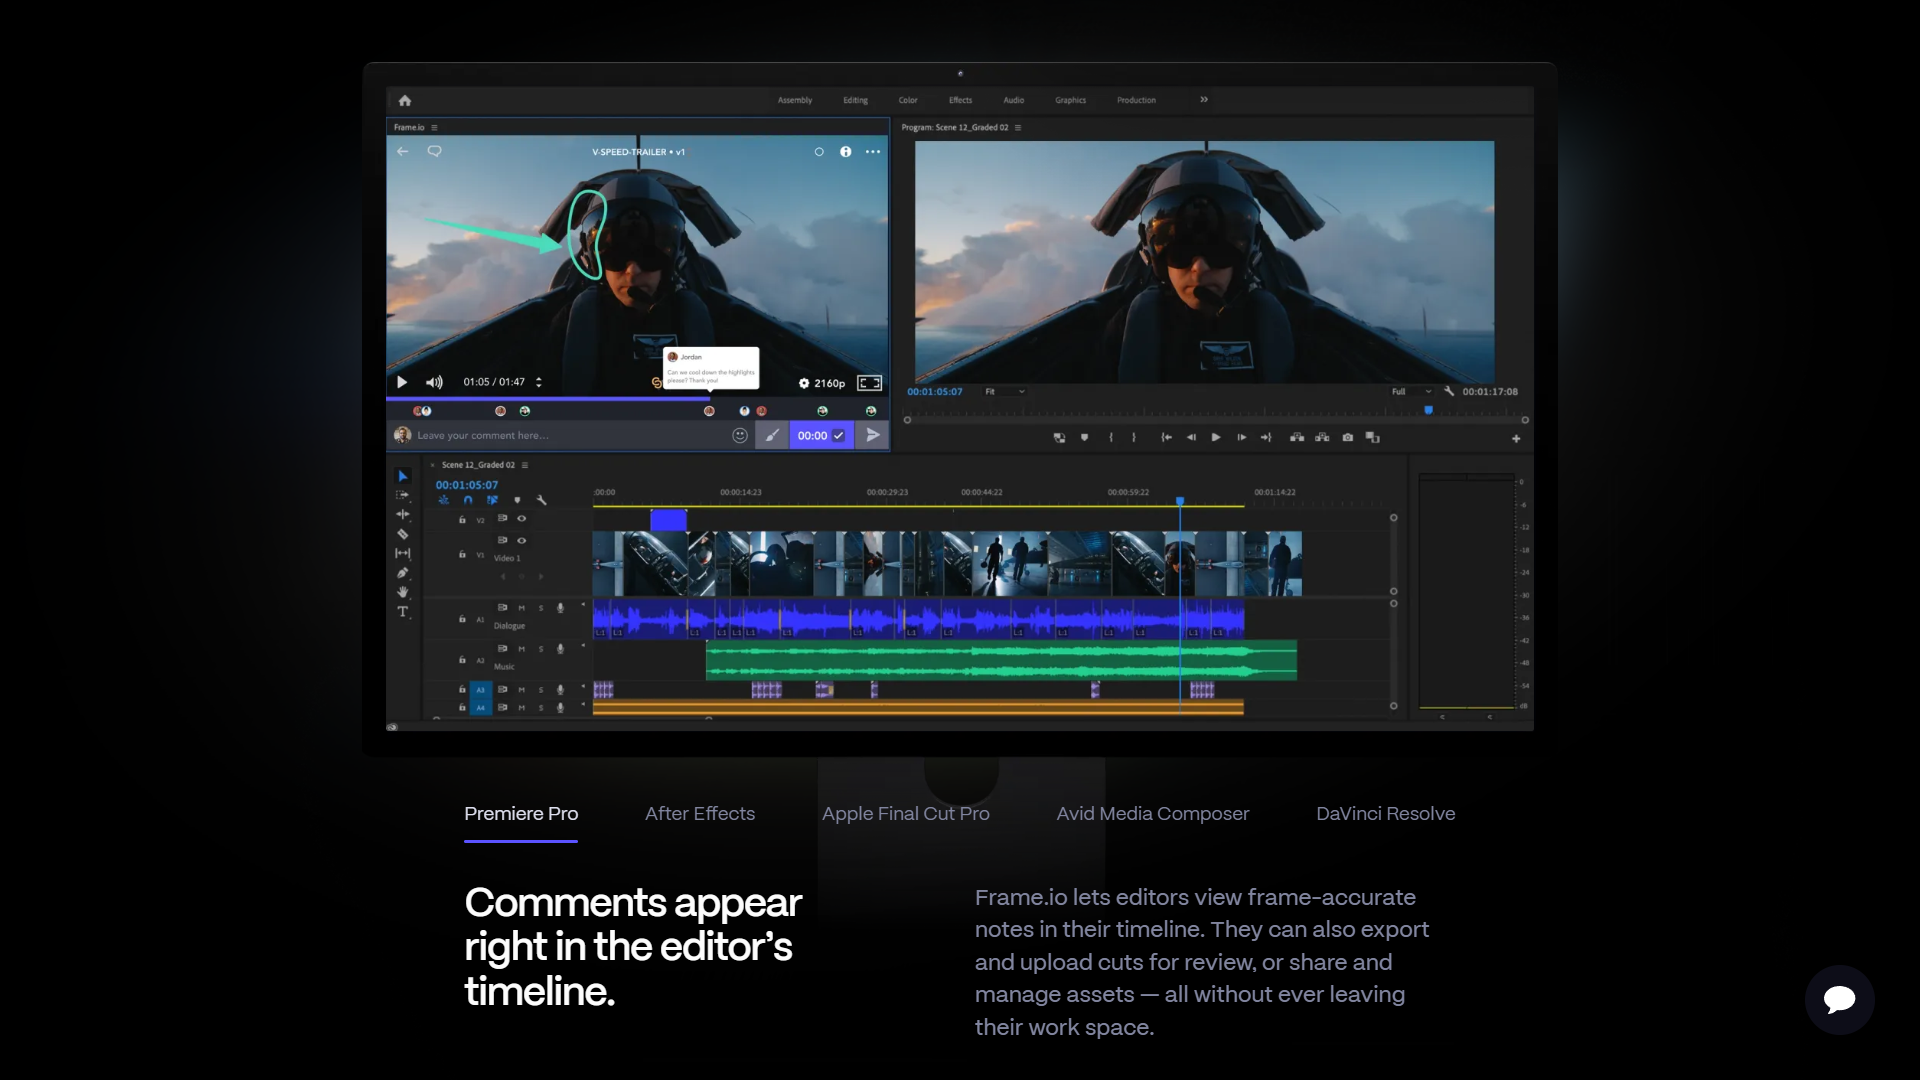Toggle the timeline Snap magnet button
The height and width of the screenshot is (1080, 1920).
pos(468,500)
